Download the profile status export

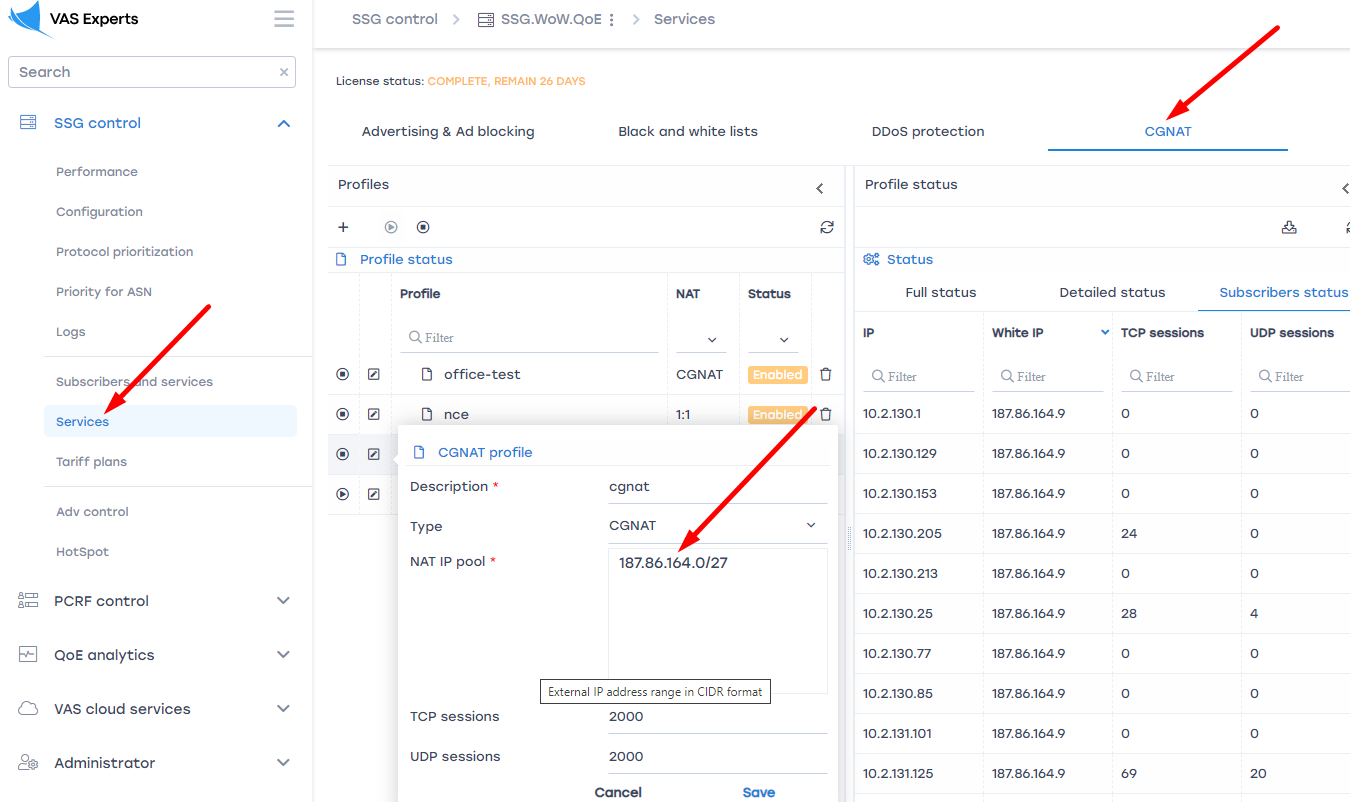1289,228
